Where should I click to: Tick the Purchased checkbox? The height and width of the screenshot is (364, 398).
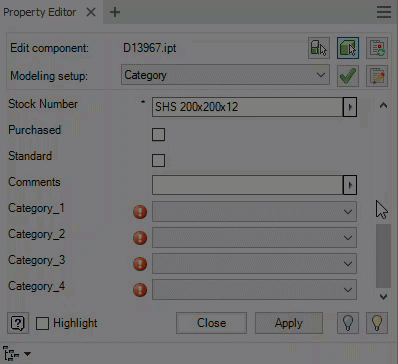click(x=158, y=135)
